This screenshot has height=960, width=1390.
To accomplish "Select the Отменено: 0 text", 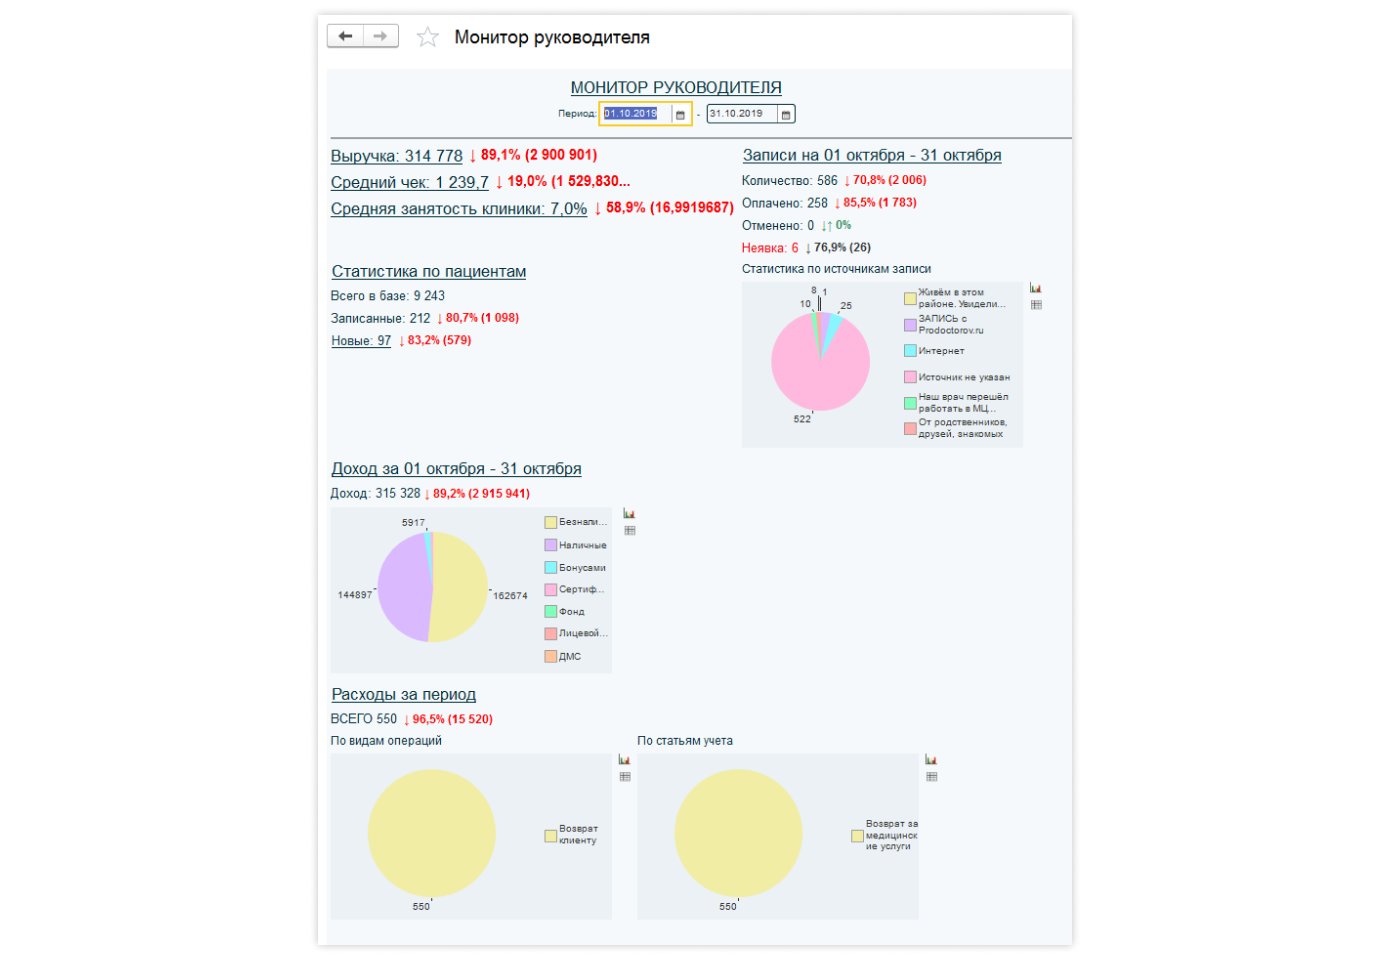I will click(778, 226).
